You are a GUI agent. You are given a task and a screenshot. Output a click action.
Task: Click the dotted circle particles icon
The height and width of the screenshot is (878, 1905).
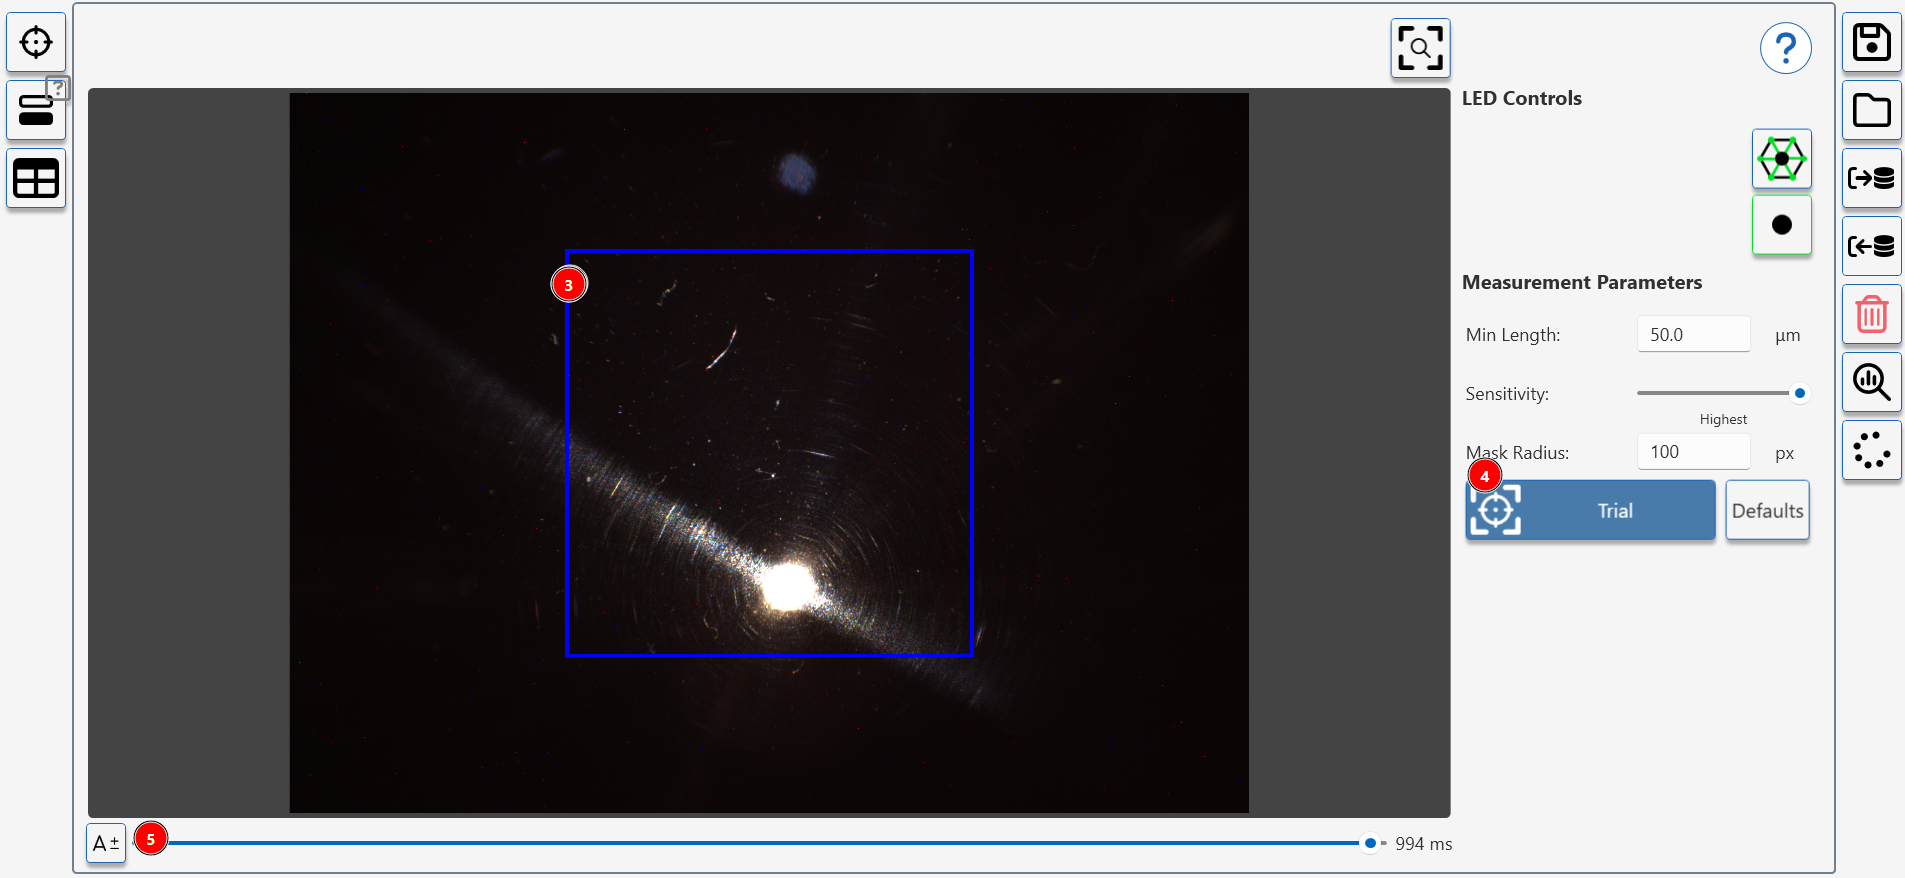coord(1871,450)
